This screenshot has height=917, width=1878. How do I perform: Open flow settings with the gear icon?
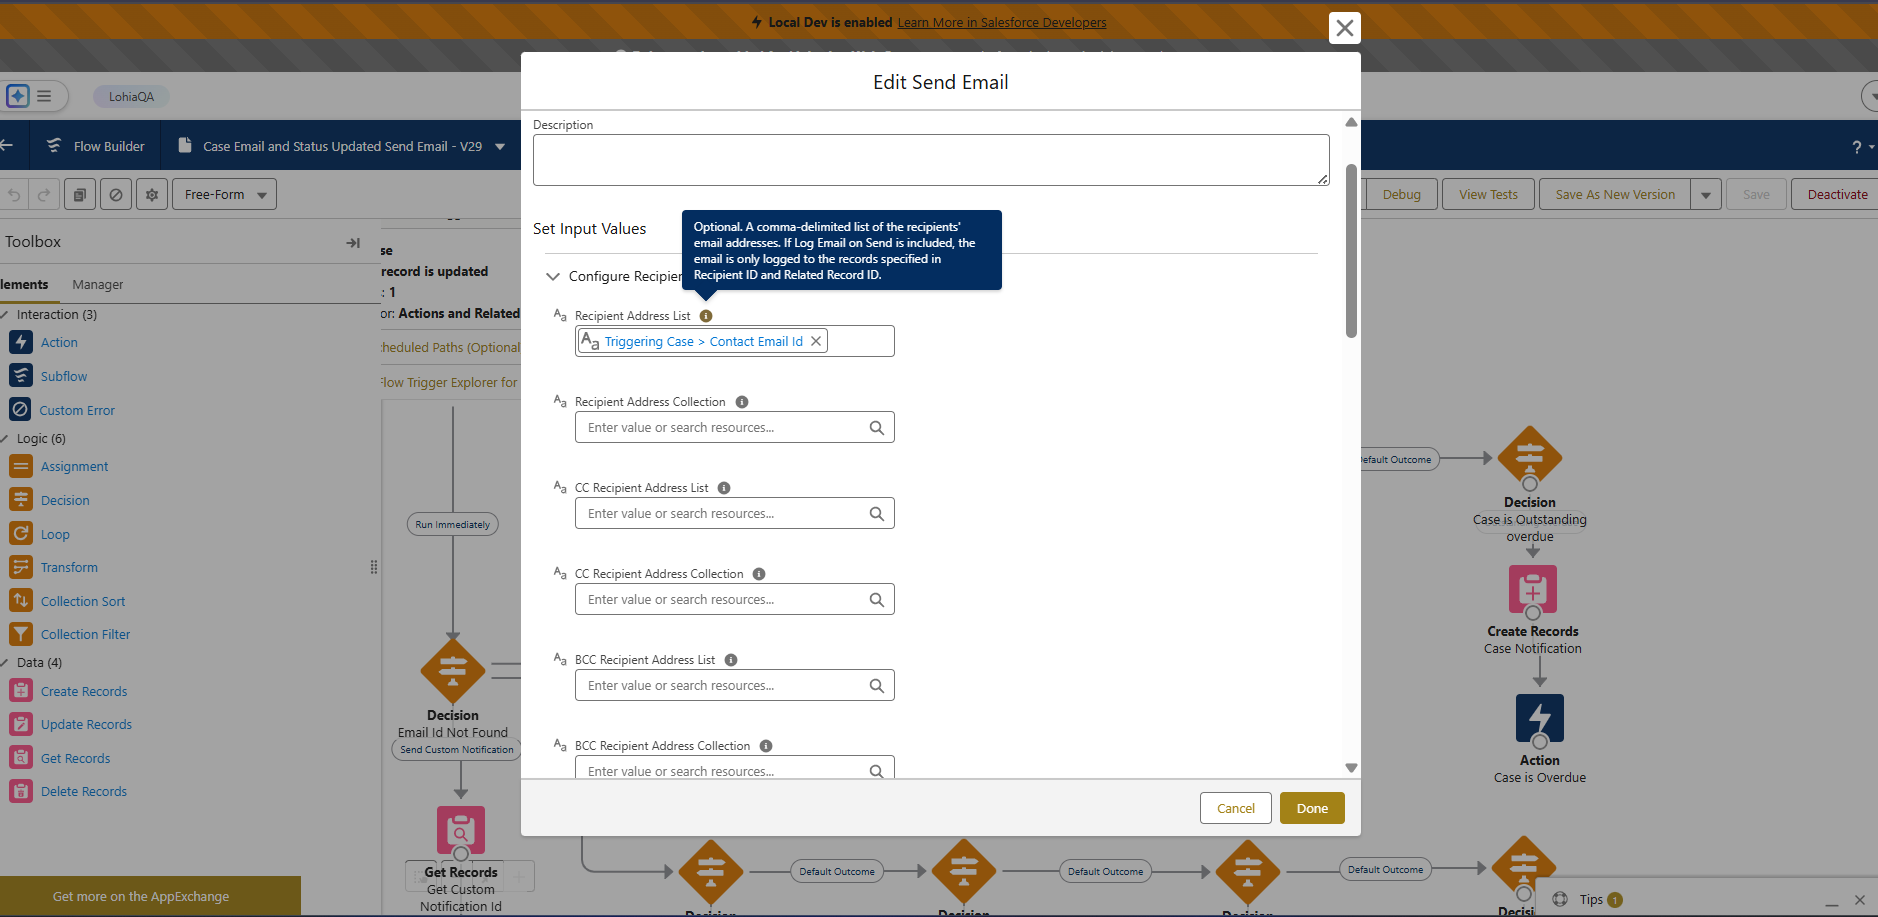tap(151, 194)
